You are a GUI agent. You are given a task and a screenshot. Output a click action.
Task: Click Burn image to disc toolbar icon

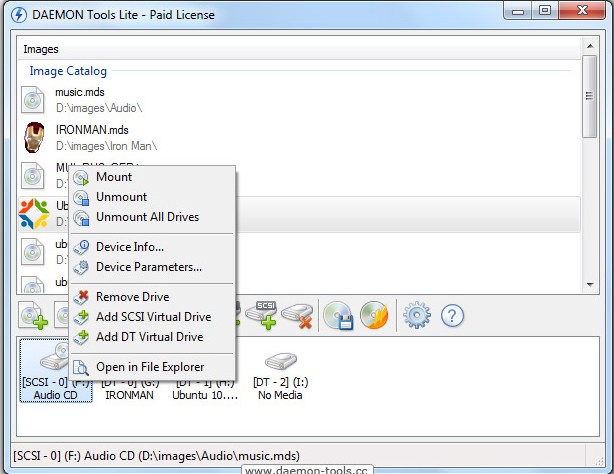(374, 315)
